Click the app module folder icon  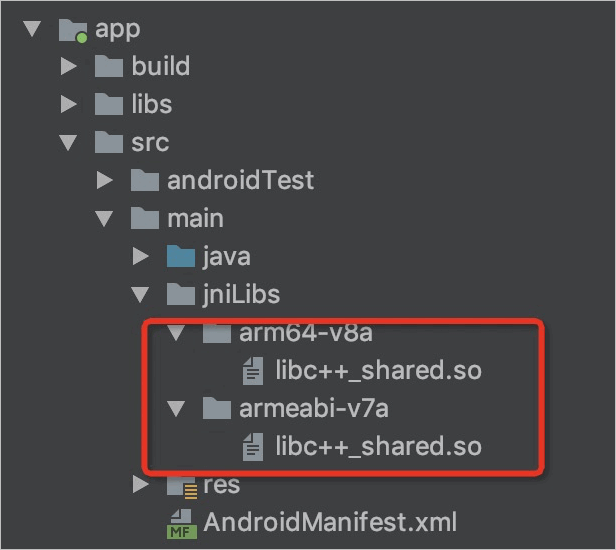coord(73,31)
